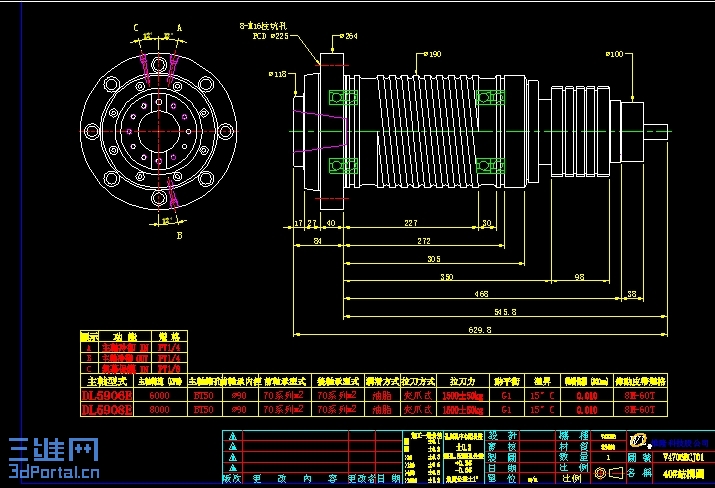Click the 629.8 overall length dimension
Screen dimensions: 715x488
tap(480, 330)
